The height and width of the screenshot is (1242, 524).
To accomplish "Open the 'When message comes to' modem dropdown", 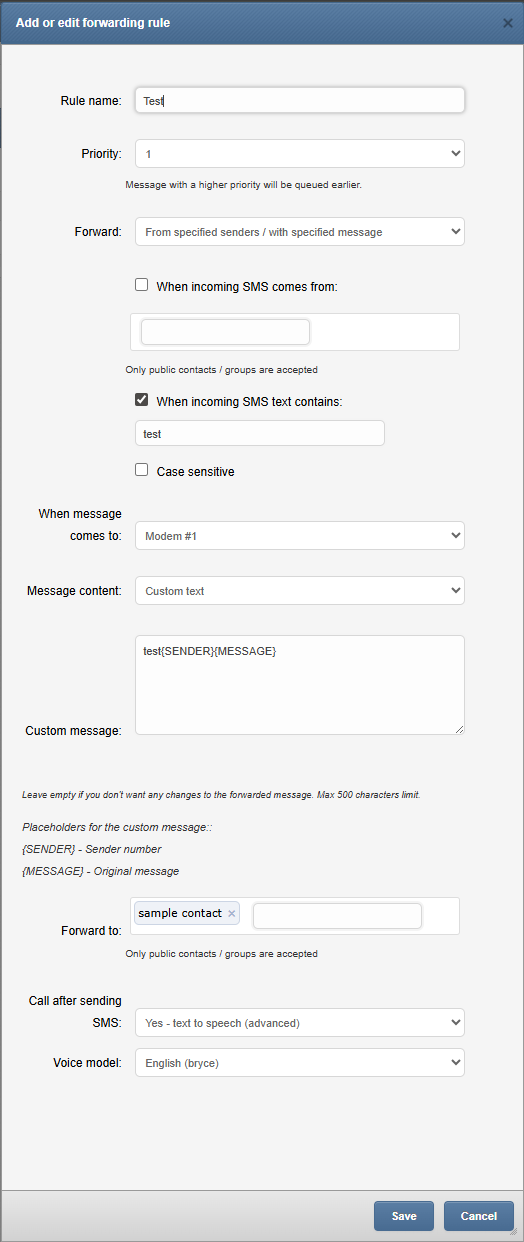I will point(300,536).
